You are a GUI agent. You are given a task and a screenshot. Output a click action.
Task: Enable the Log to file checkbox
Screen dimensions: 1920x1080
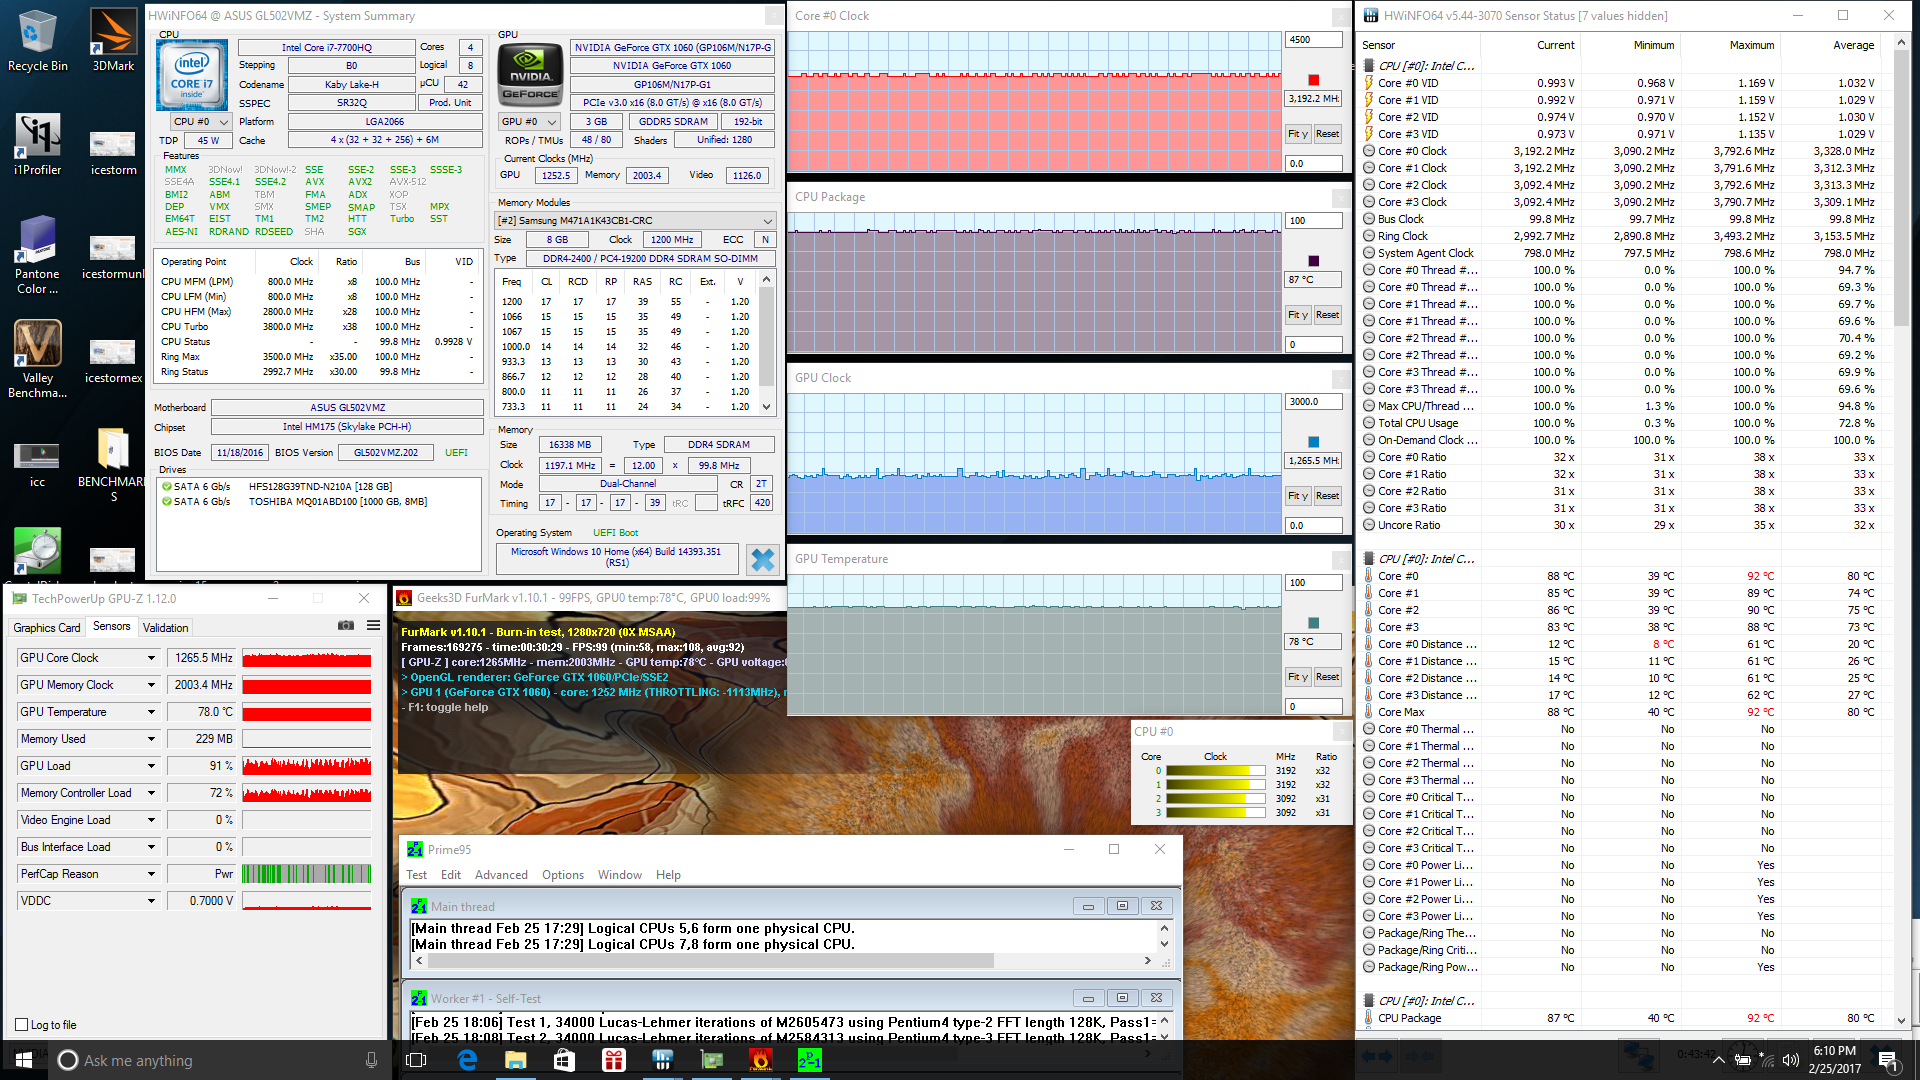point(22,1025)
